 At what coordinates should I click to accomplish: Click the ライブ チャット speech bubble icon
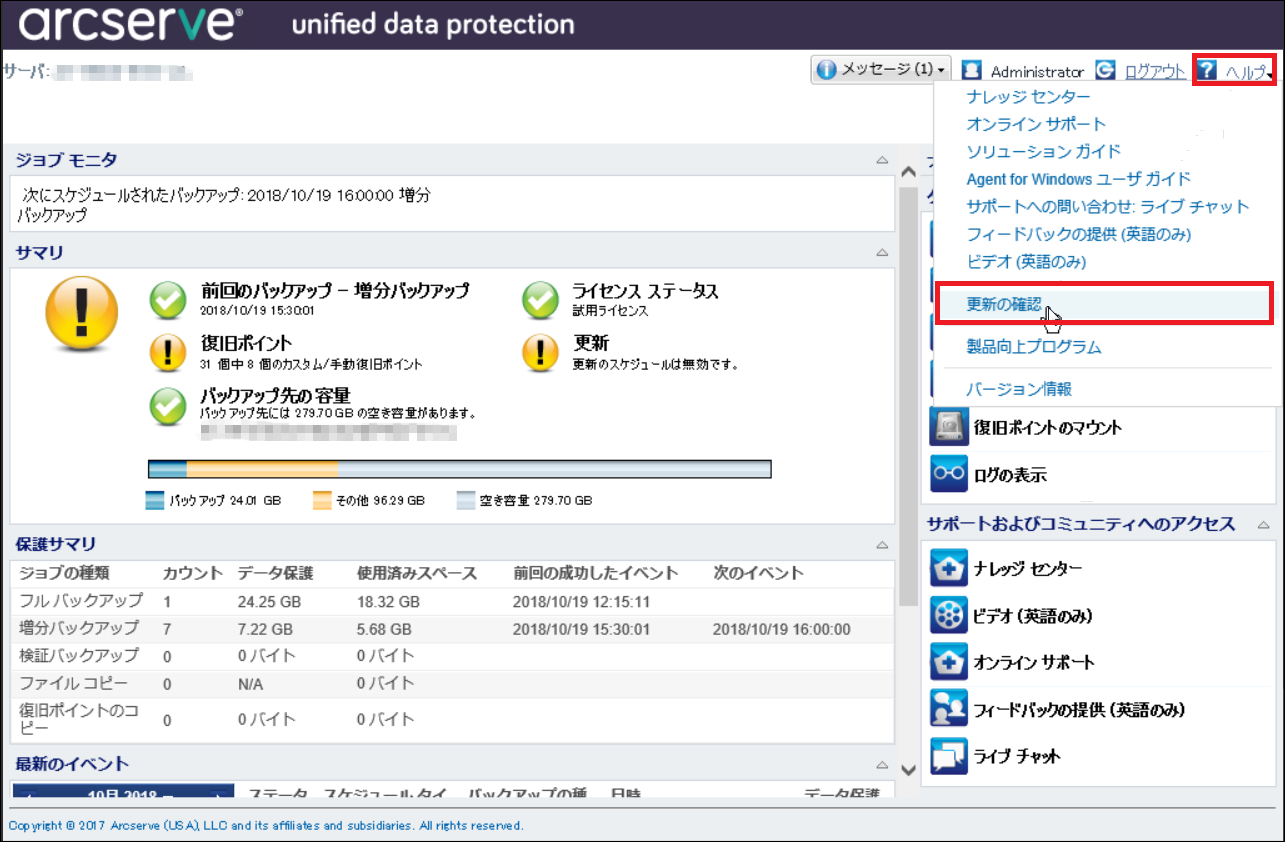pos(949,756)
